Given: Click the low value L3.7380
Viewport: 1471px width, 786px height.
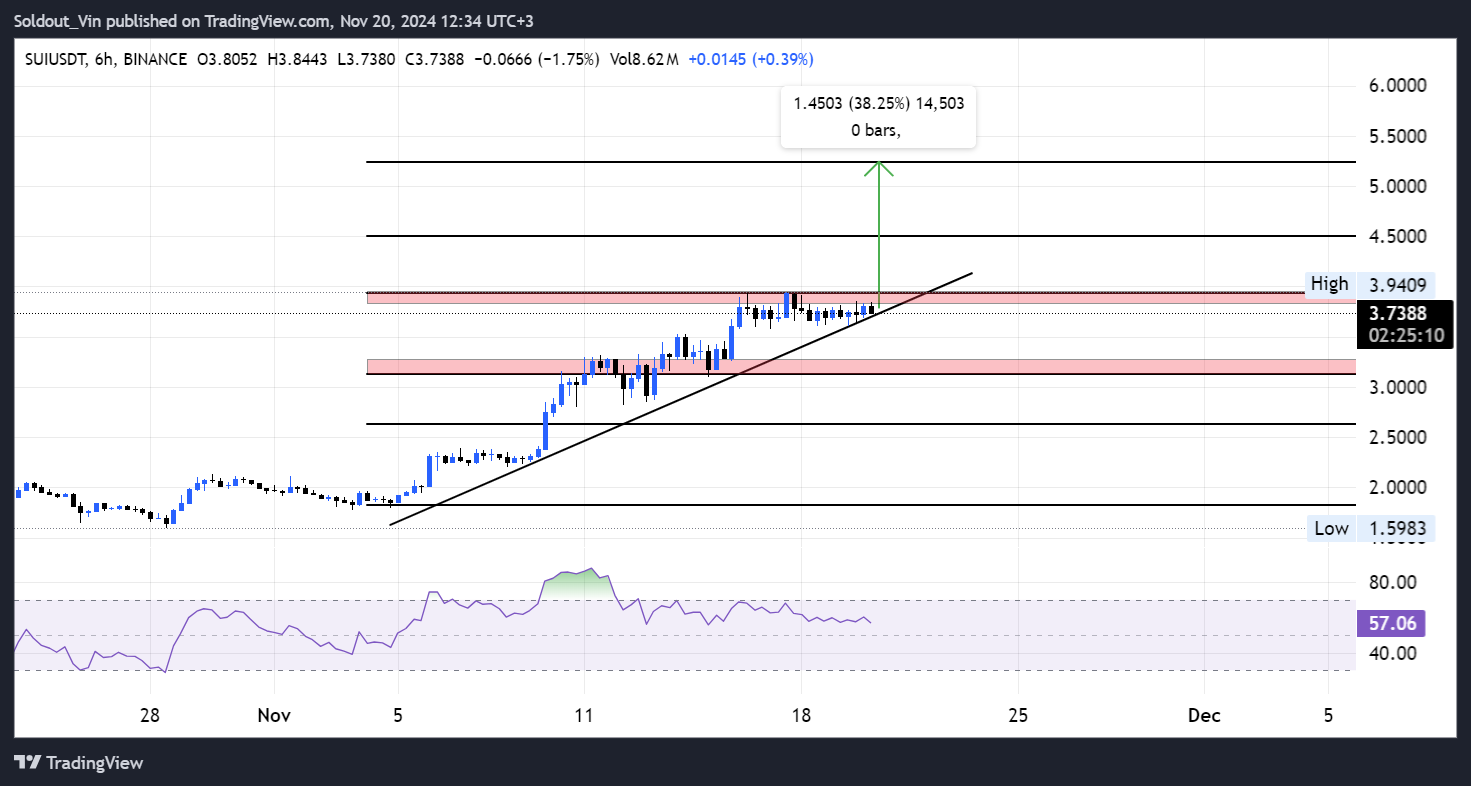Looking at the screenshot, I should [x=364, y=59].
